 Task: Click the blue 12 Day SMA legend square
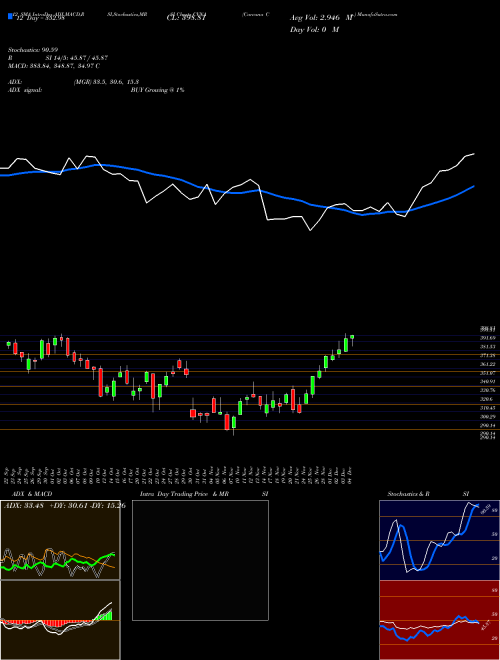coord(11,16)
